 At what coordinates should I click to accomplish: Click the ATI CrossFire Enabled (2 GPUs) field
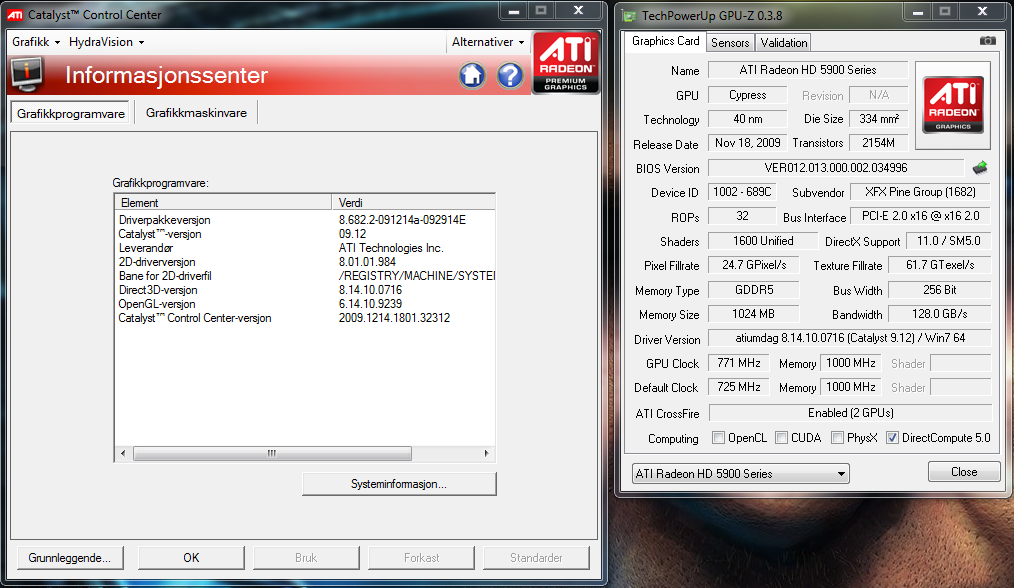850,413
